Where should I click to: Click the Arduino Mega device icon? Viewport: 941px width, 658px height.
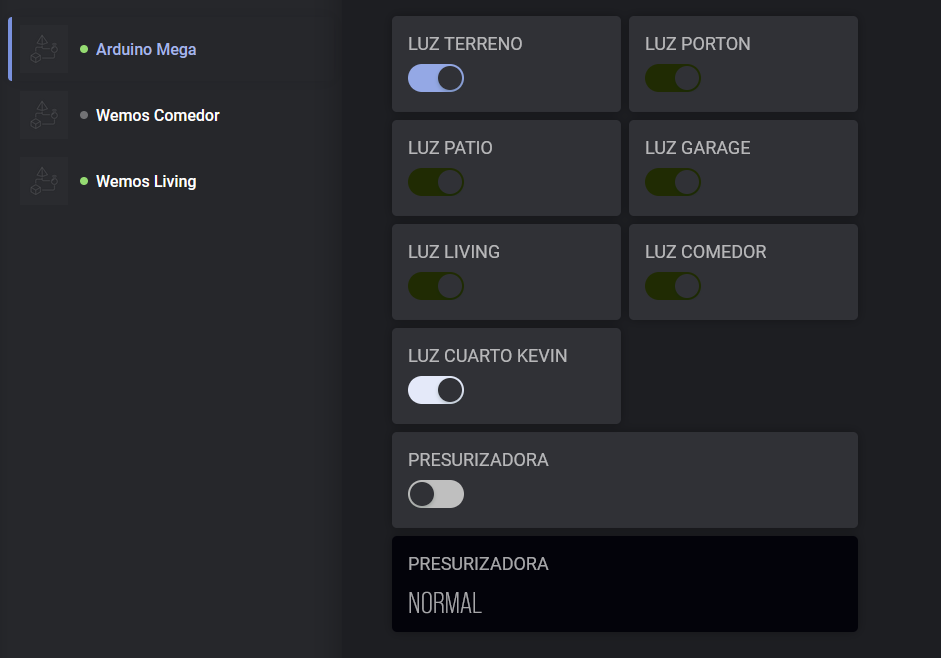click(x=44, y=49)
